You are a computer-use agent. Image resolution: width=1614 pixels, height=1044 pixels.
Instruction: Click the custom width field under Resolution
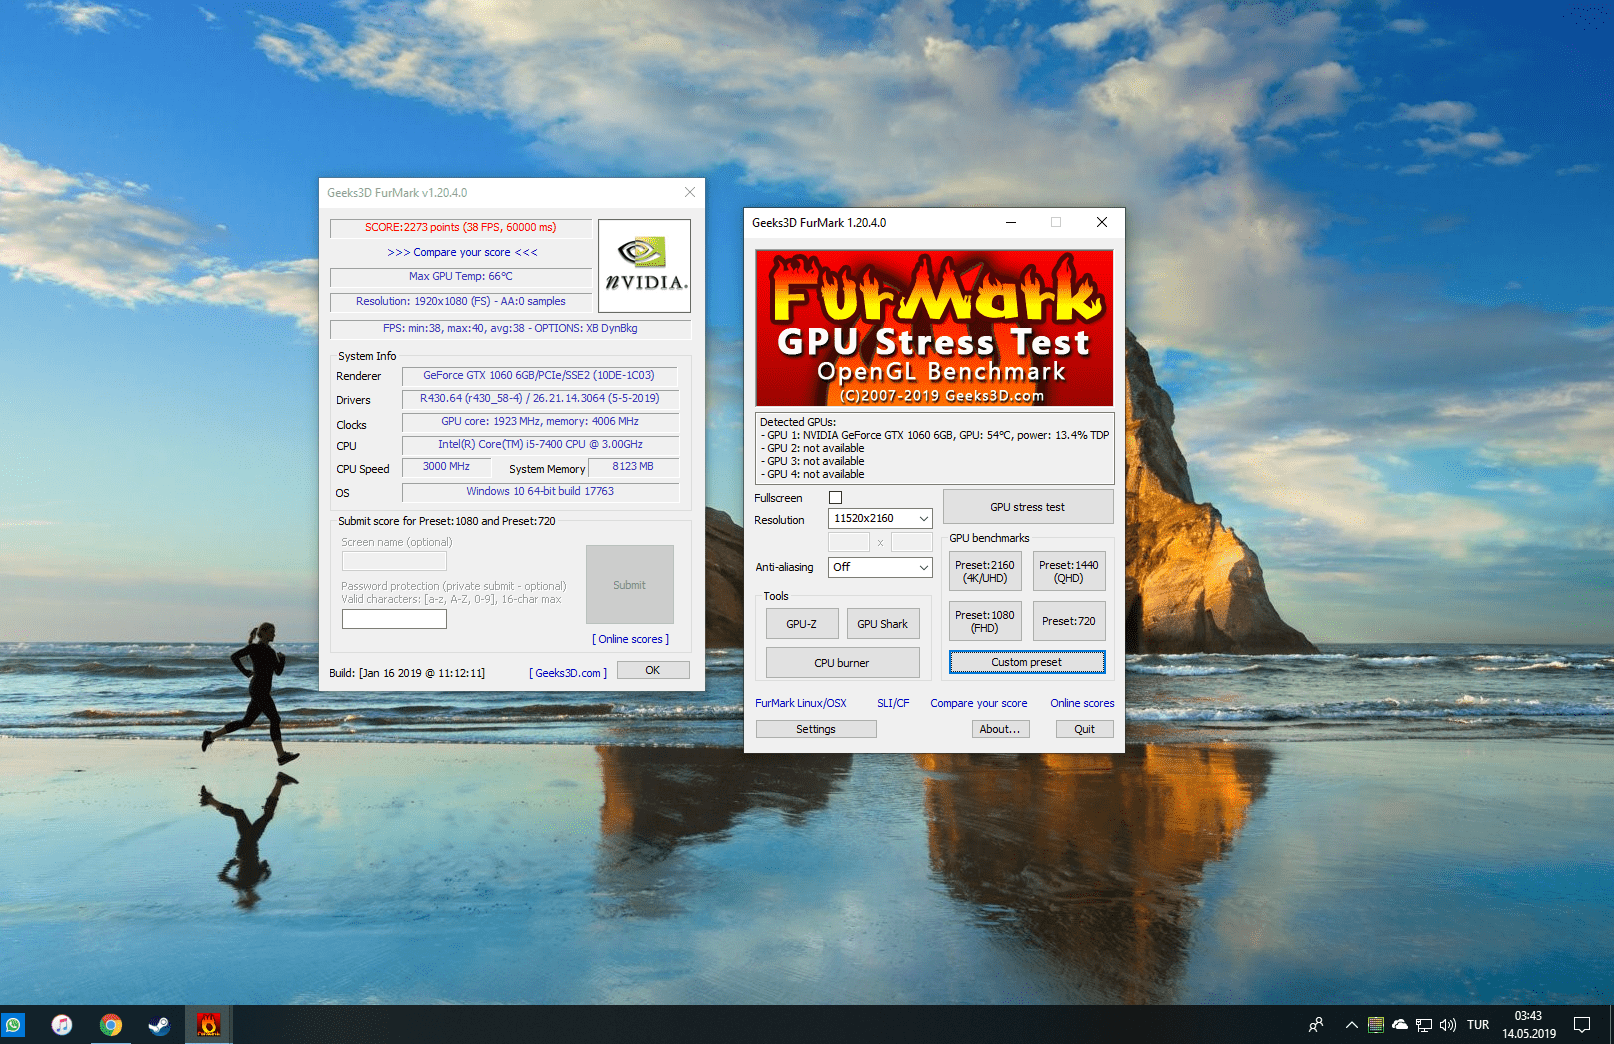849,542
